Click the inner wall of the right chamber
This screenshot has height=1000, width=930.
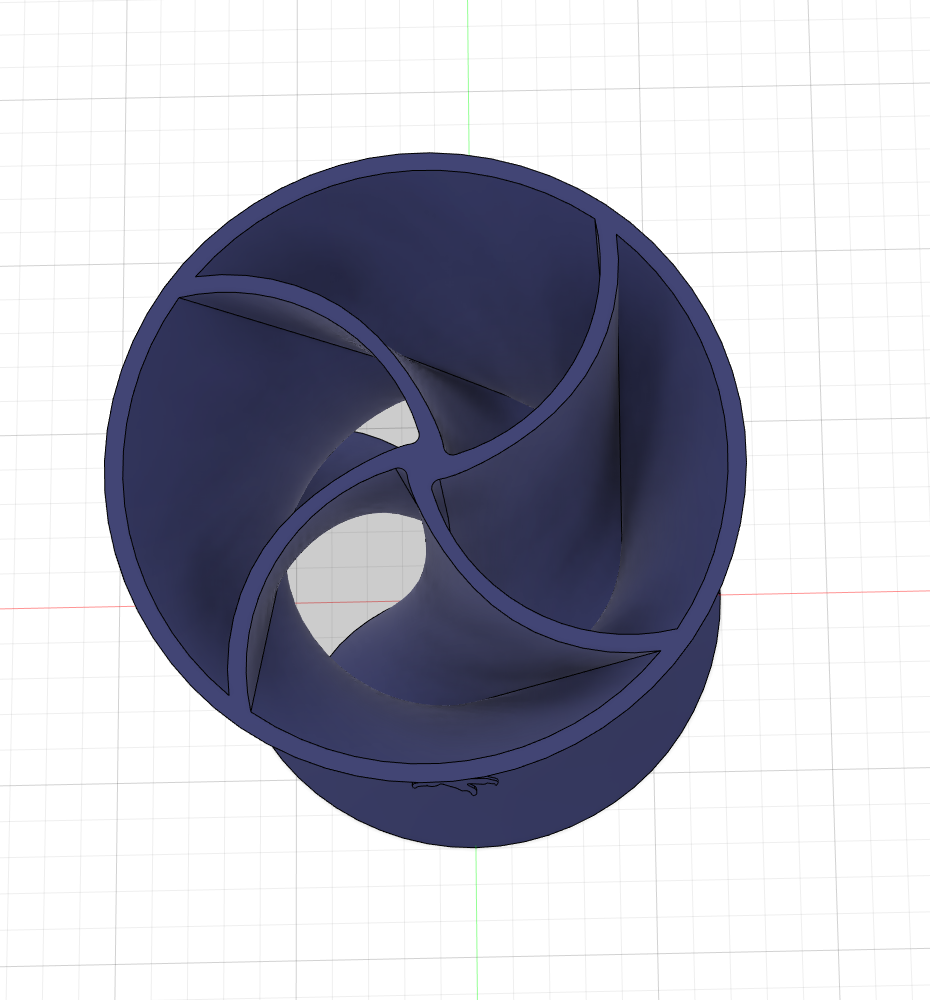680,420
